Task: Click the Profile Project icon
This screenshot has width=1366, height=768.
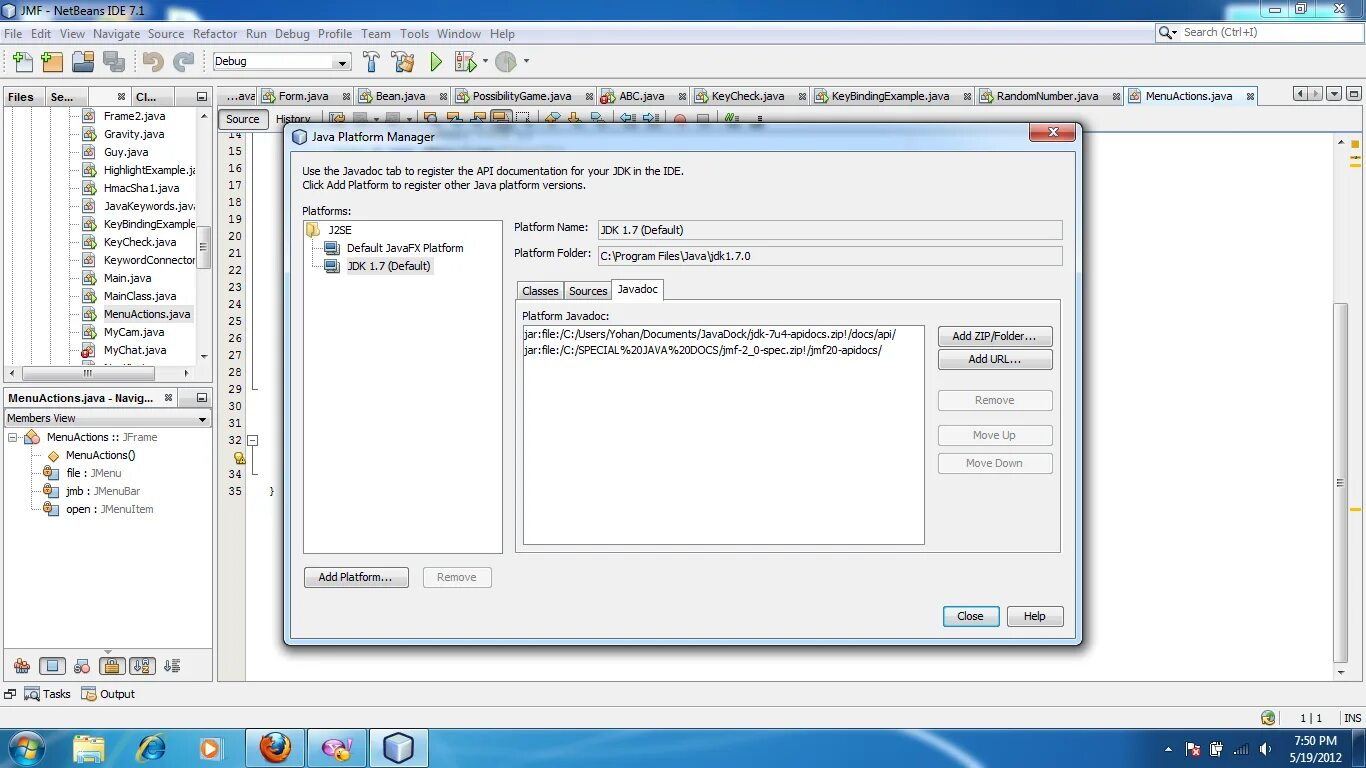Action: pos(507,62)
